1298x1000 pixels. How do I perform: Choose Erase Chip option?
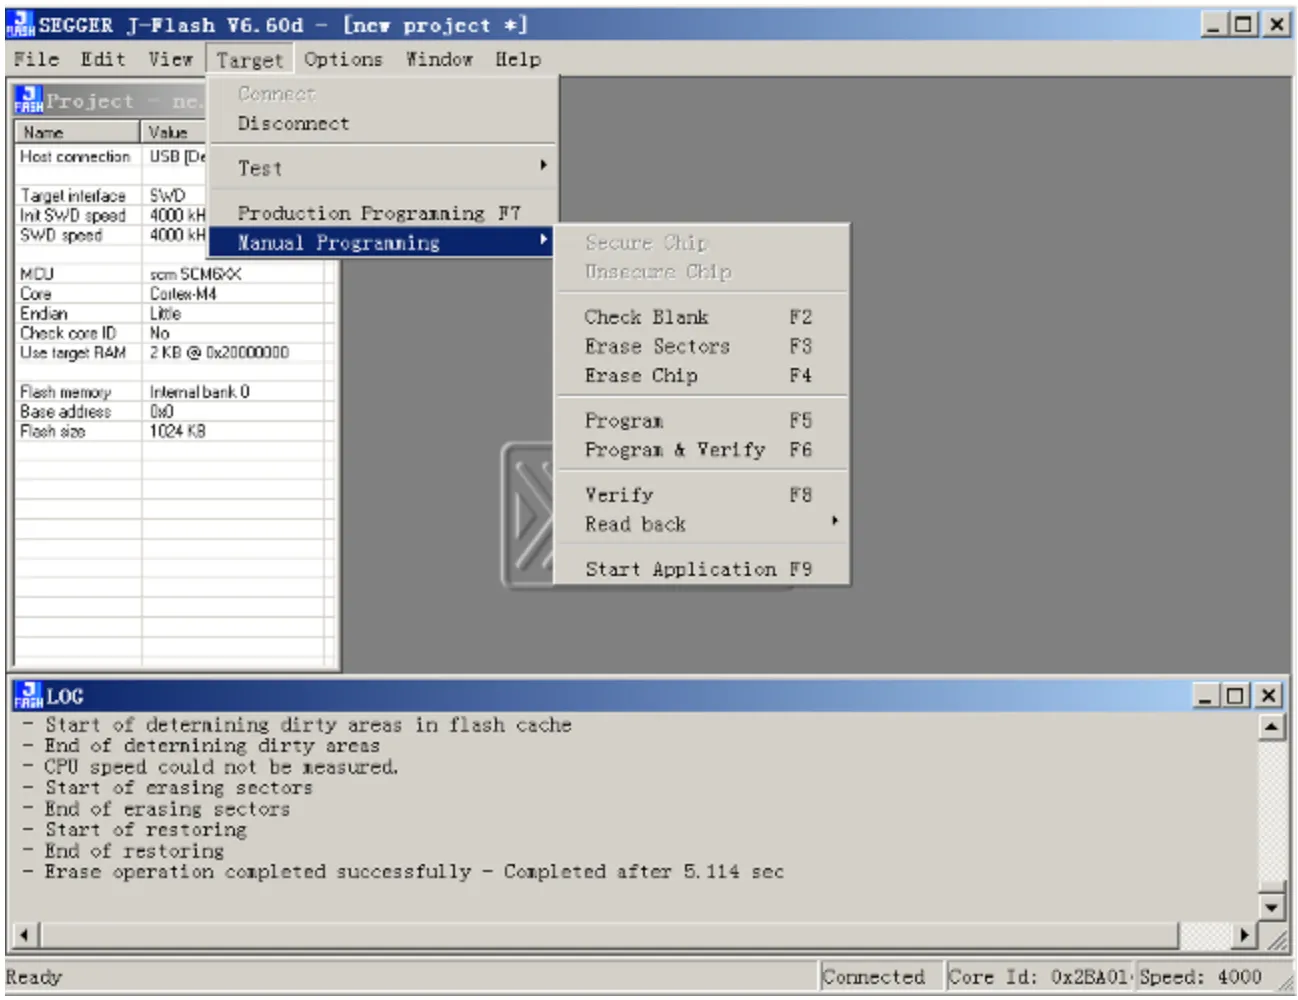(702, 376)
